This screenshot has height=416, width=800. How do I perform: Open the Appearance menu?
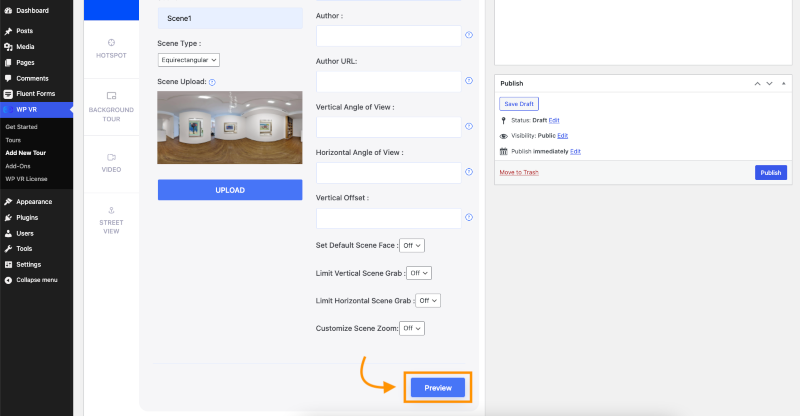(x=34, y=202)
